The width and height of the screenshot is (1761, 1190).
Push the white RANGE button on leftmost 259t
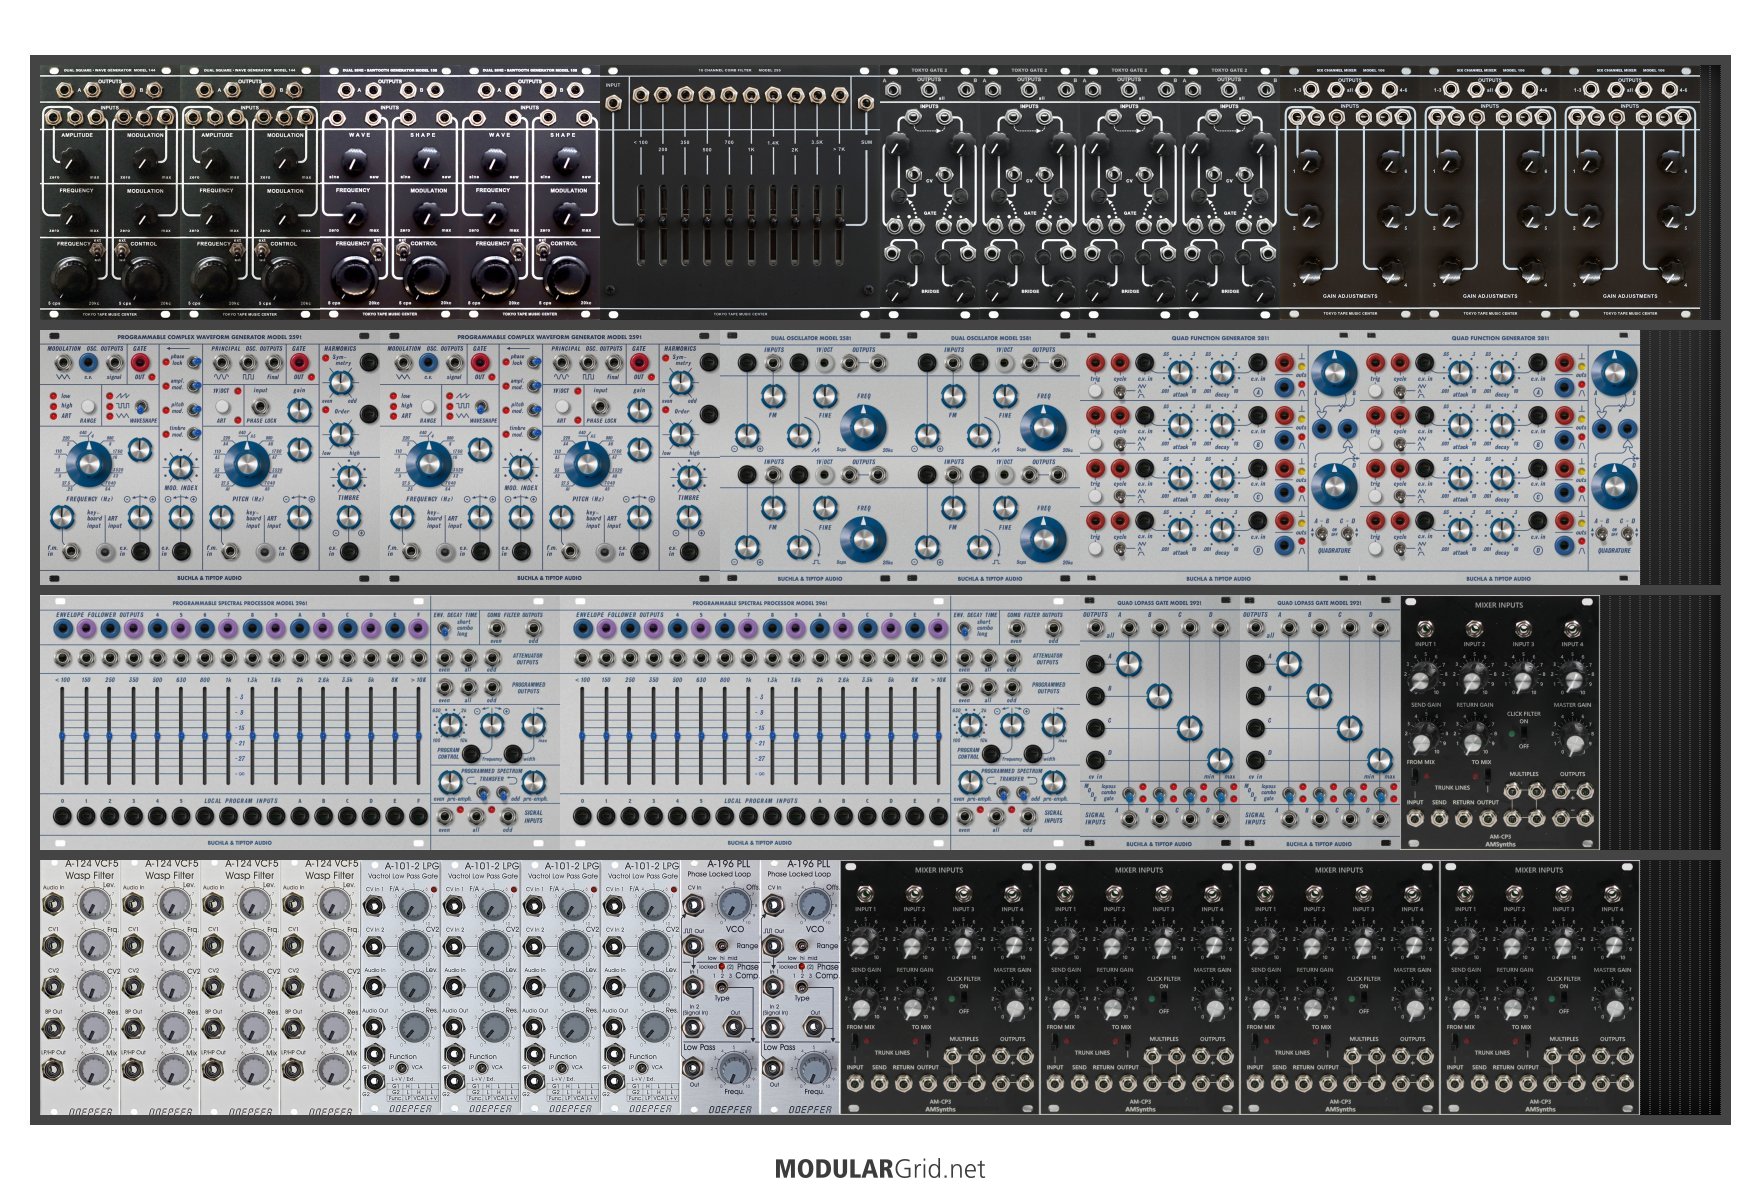[89, 406]
